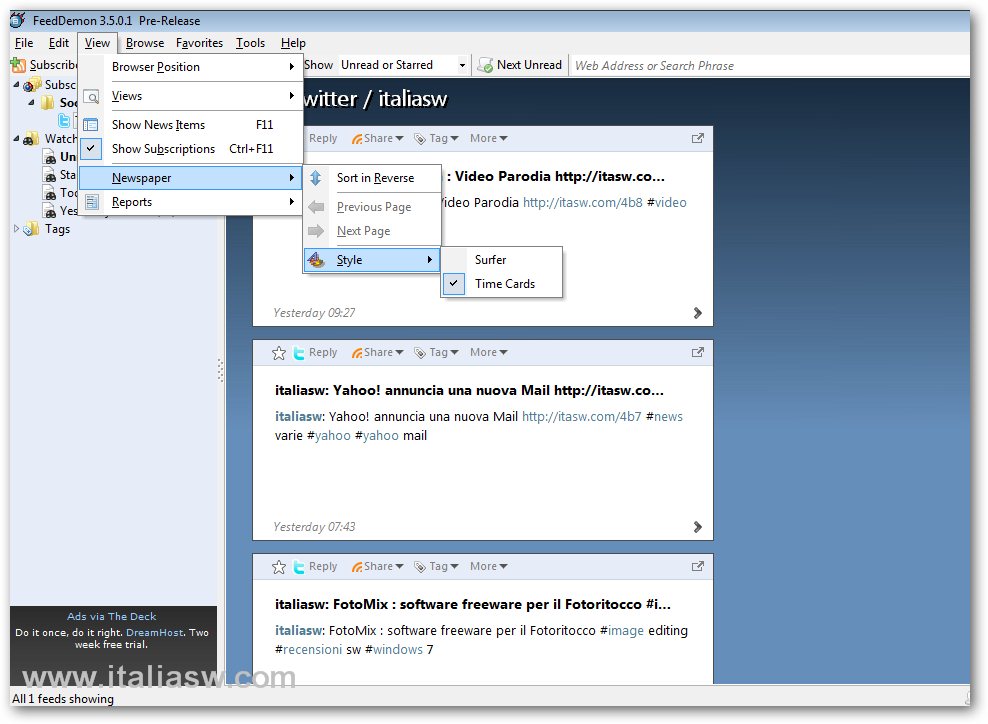Select the checked Time Cards style
Screen dimensions: 988x724
(x=502, y=284)
